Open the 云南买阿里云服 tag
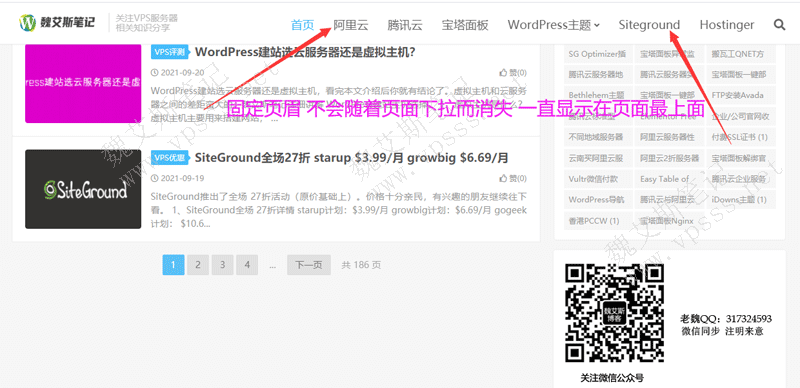 tap(597, 158)
